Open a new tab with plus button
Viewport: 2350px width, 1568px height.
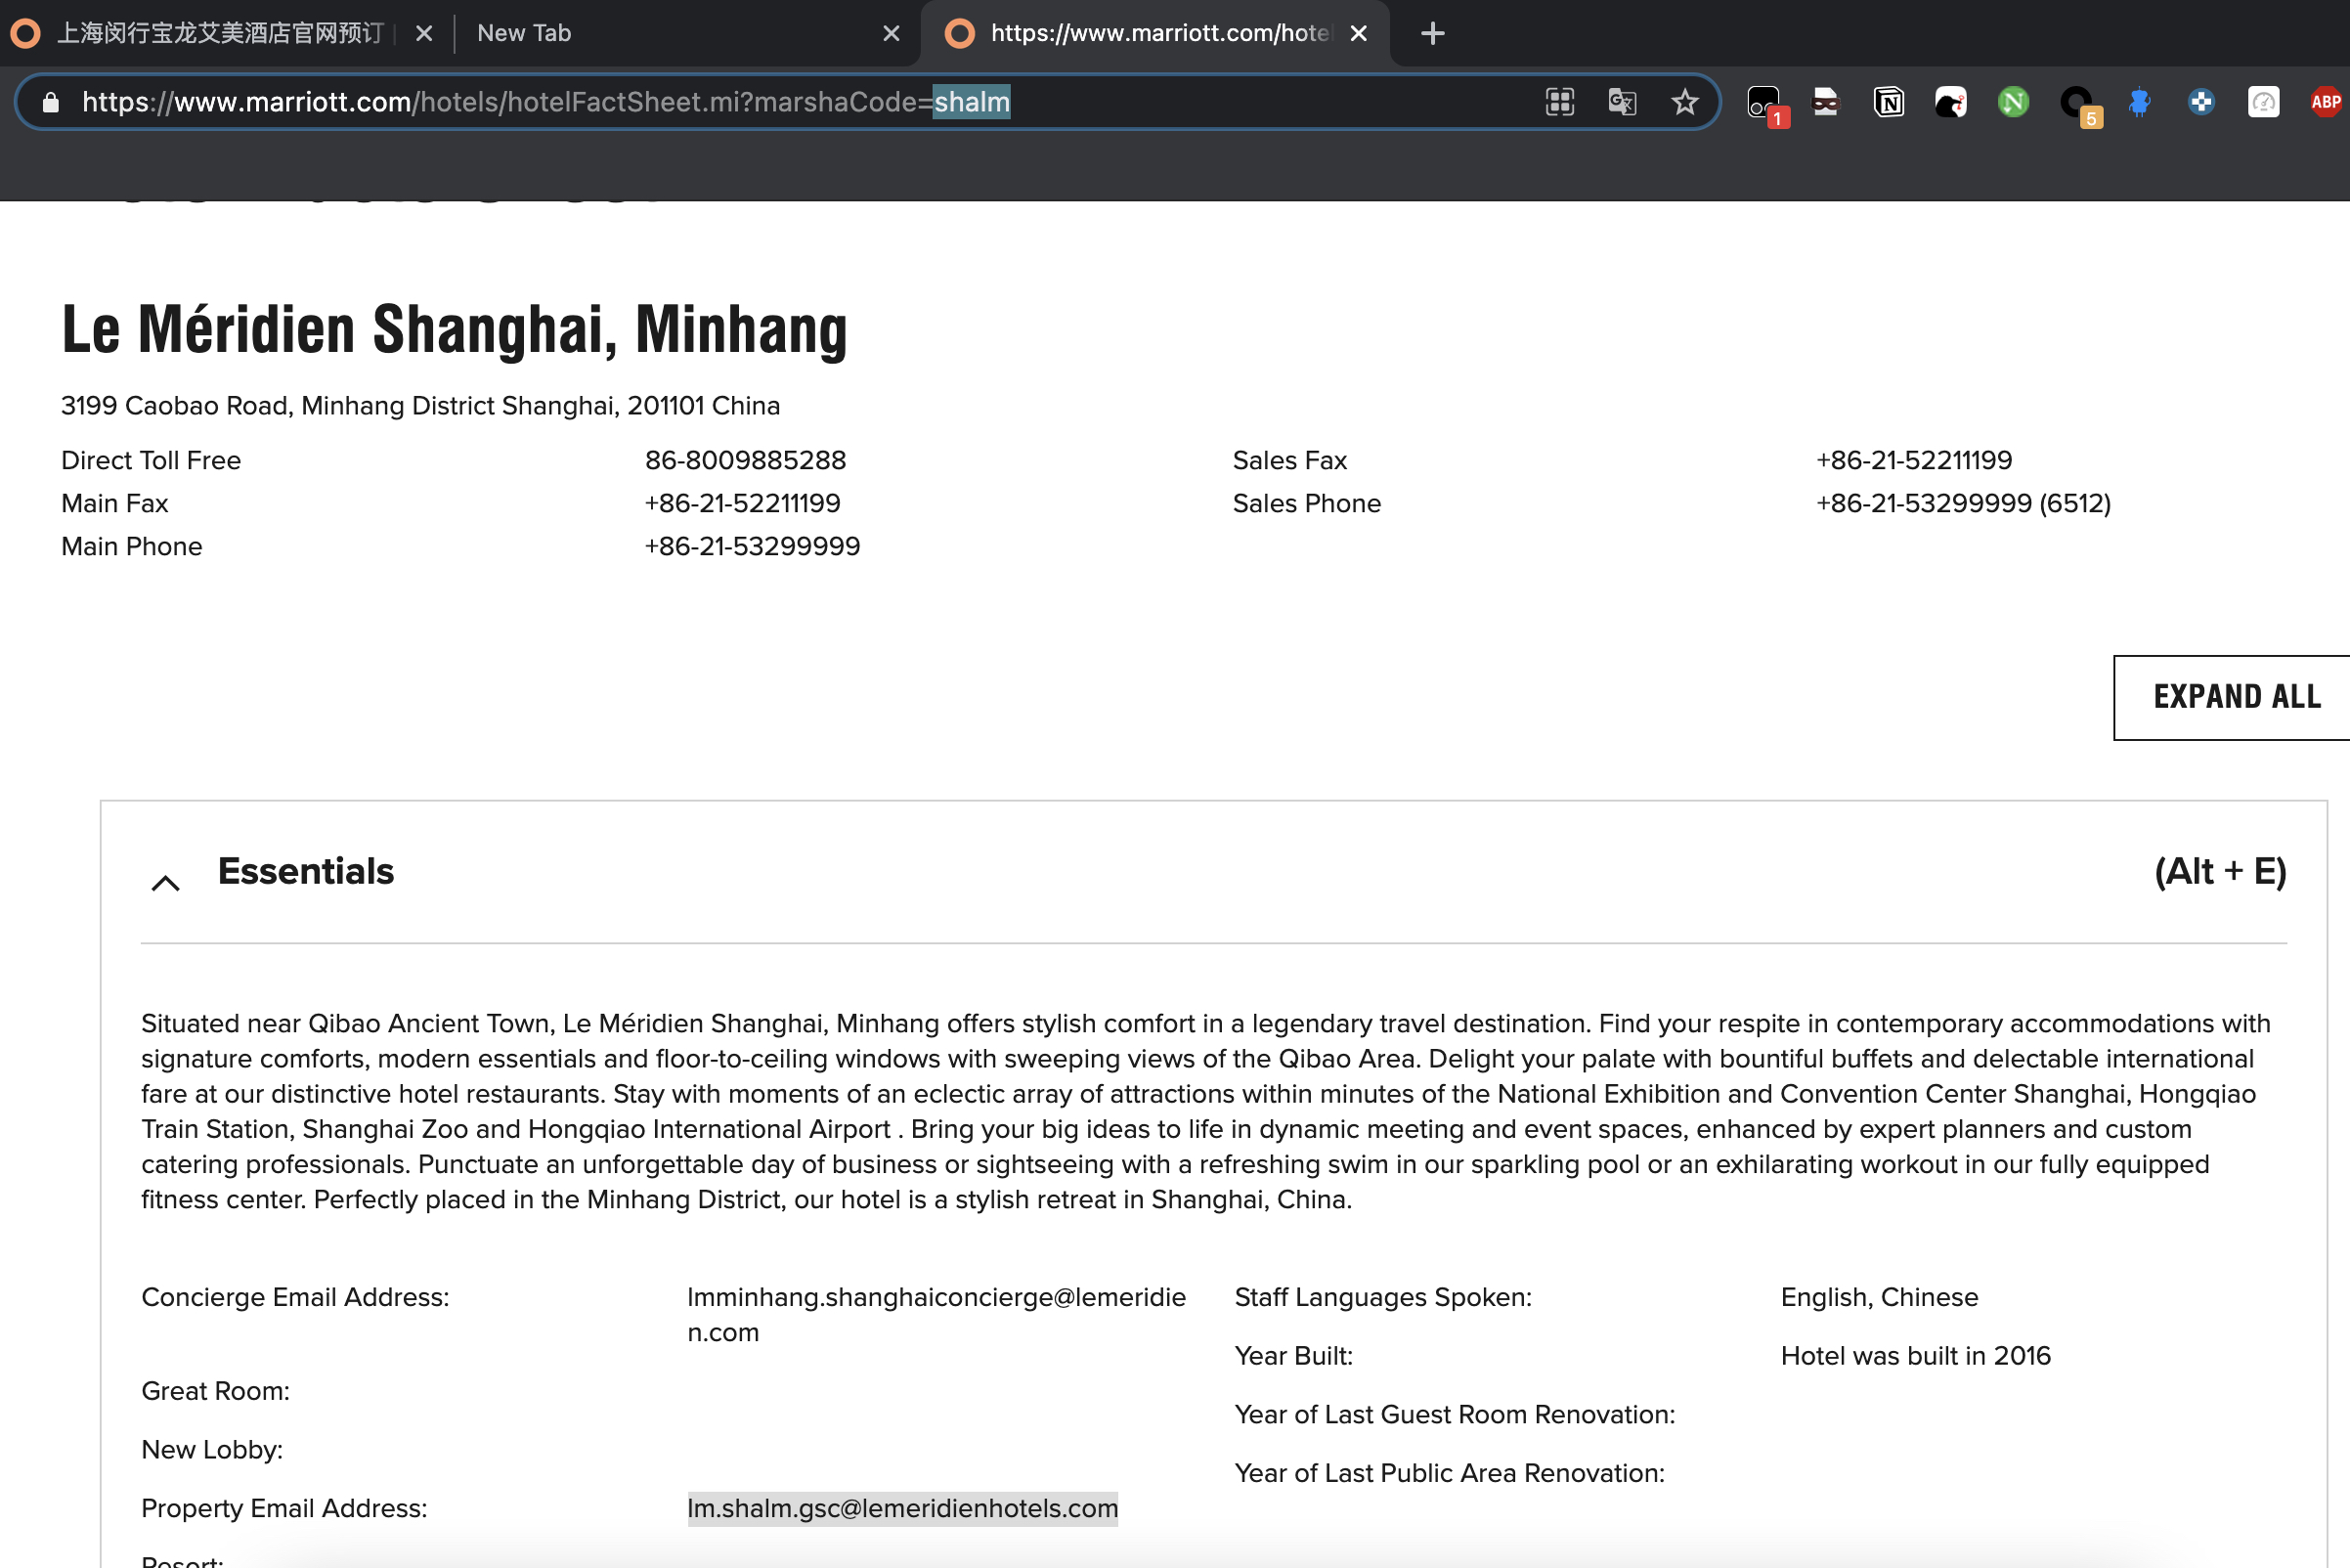point(1432,33)
